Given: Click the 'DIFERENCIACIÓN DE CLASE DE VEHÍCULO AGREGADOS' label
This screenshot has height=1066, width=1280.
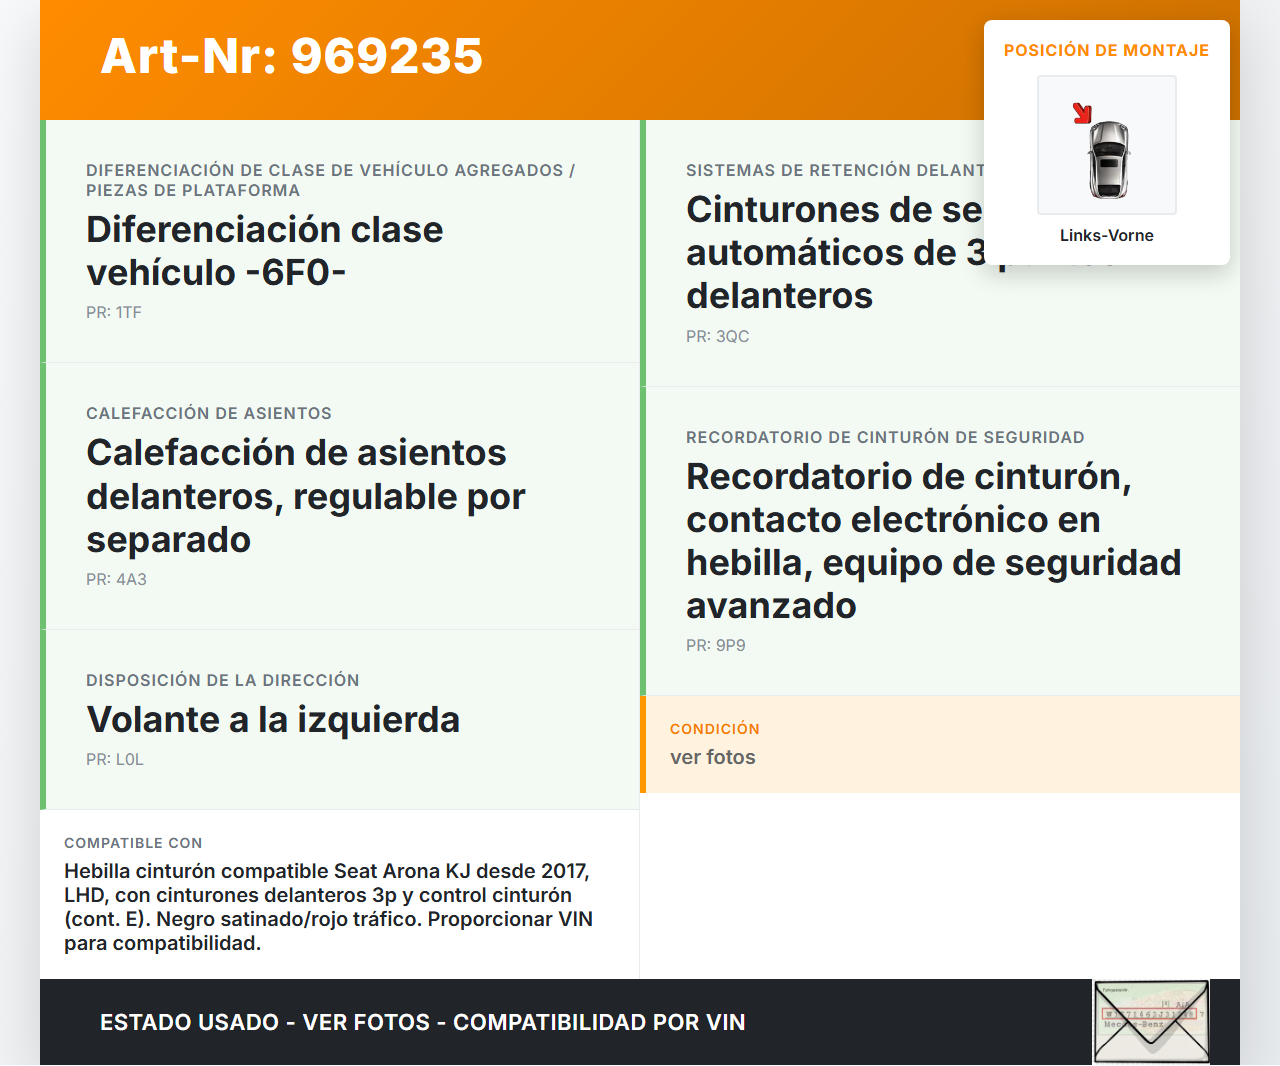Looking at the screenshot, I should [331, 180].
